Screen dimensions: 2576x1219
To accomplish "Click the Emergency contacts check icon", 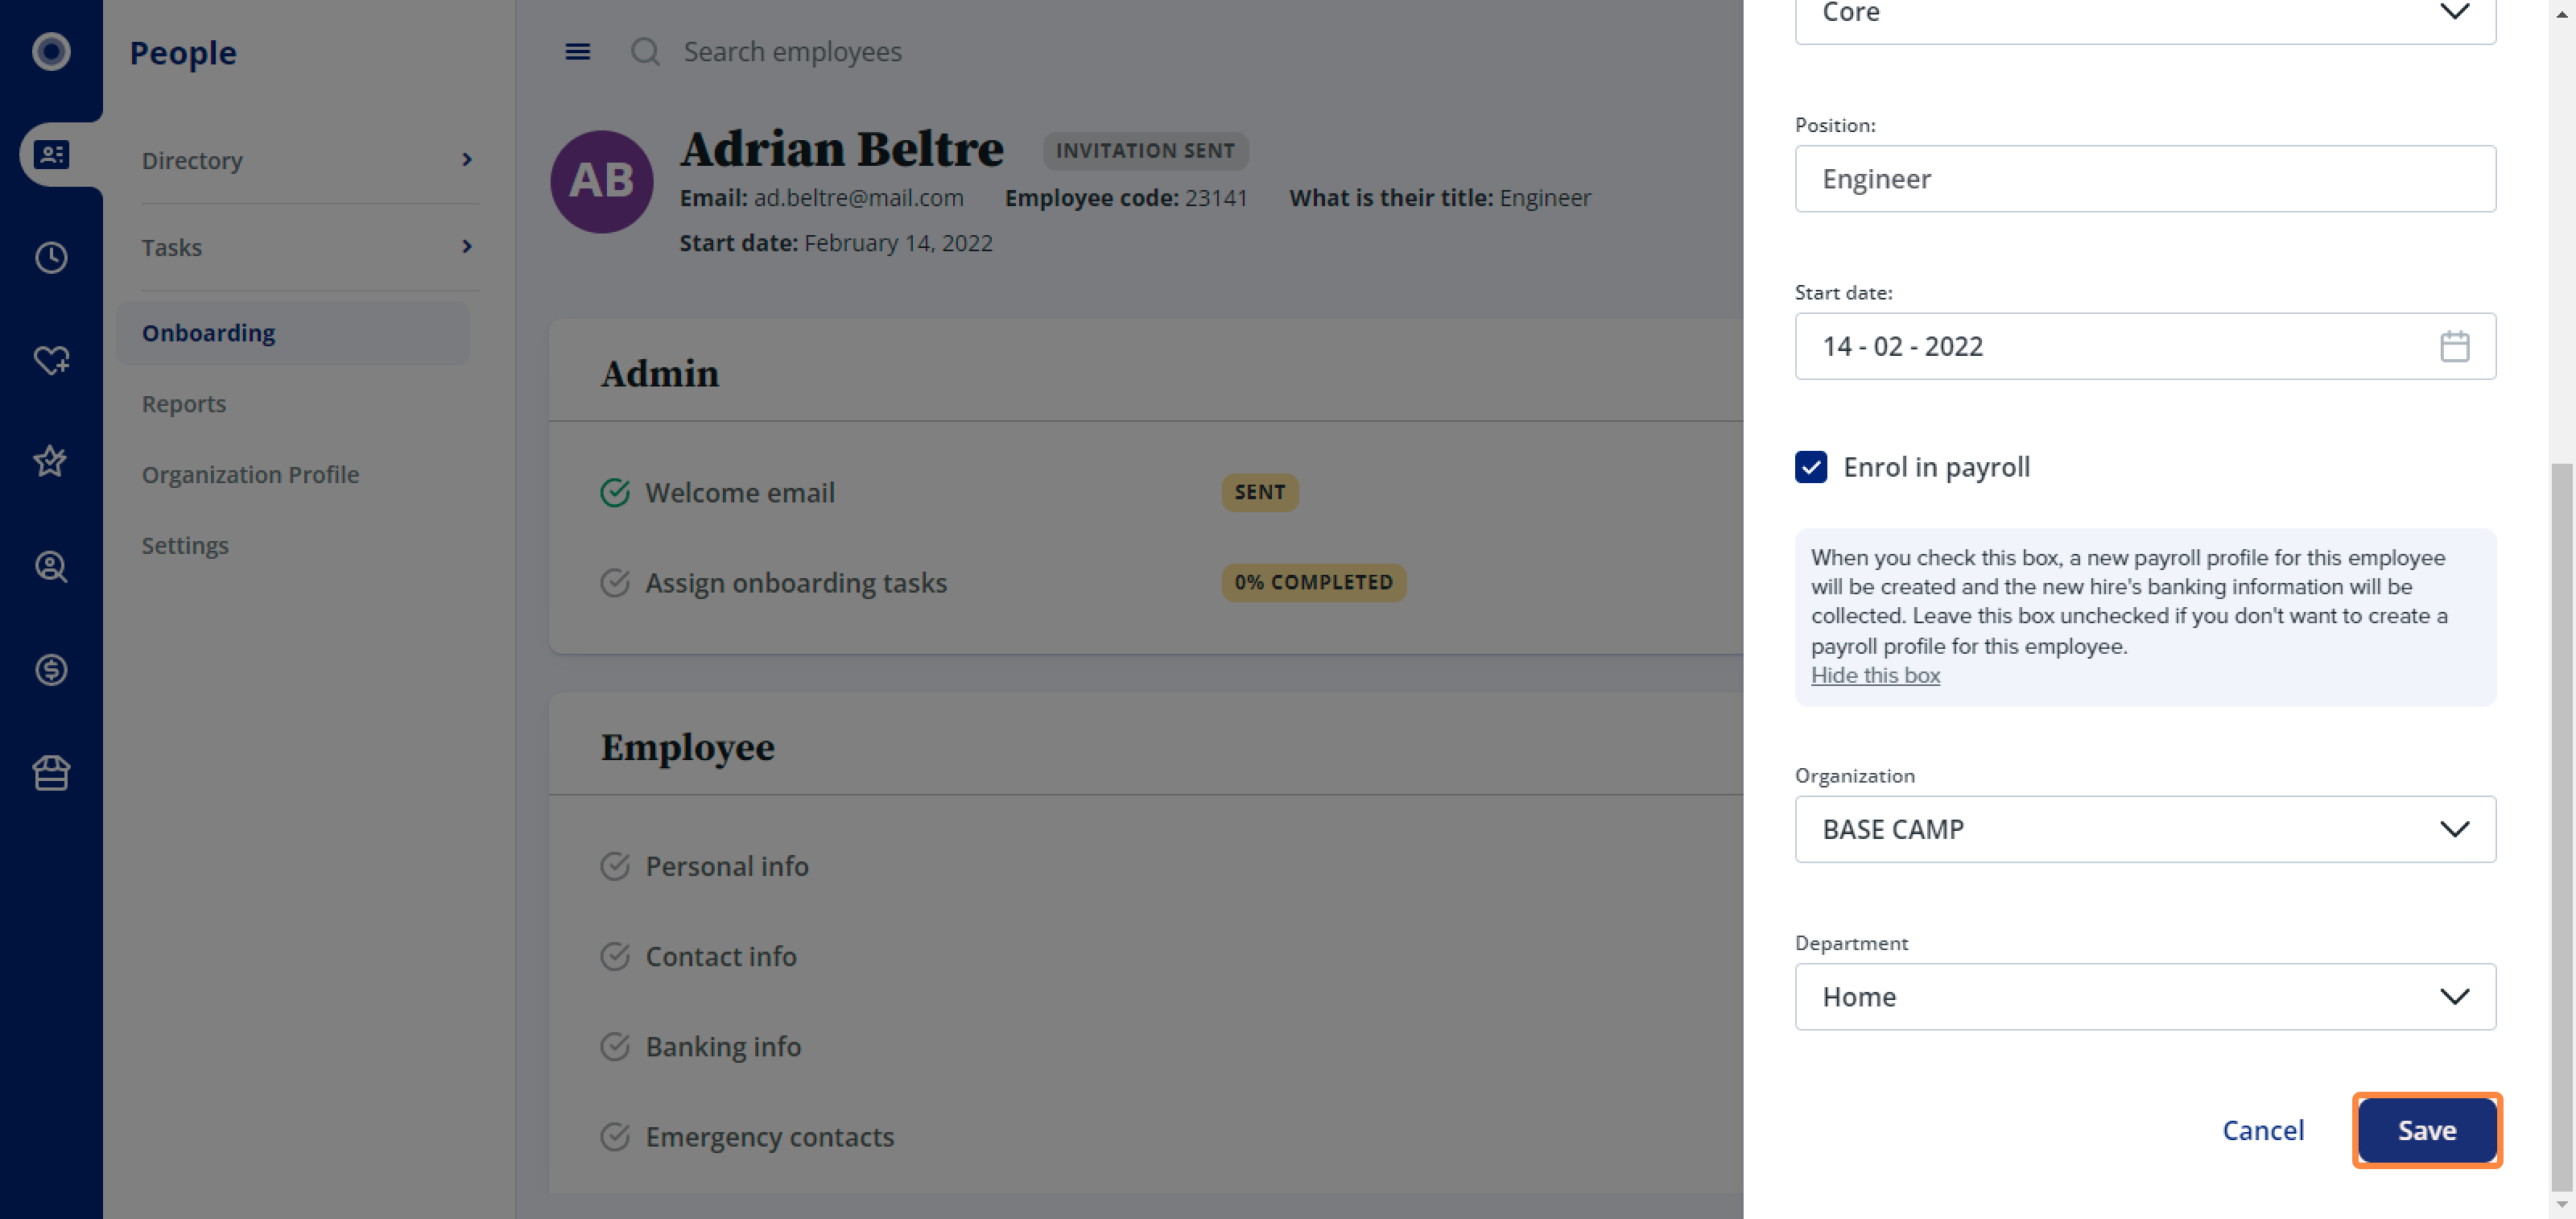I will coord(615,1136).
